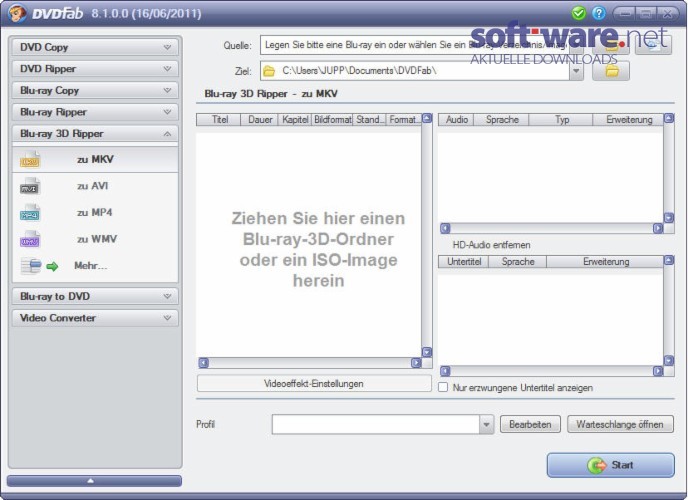The height and width of the screenshot is (500, 688).
Task: Click horizontal scrollbar track of Audio list
Action: coord(551,228)
